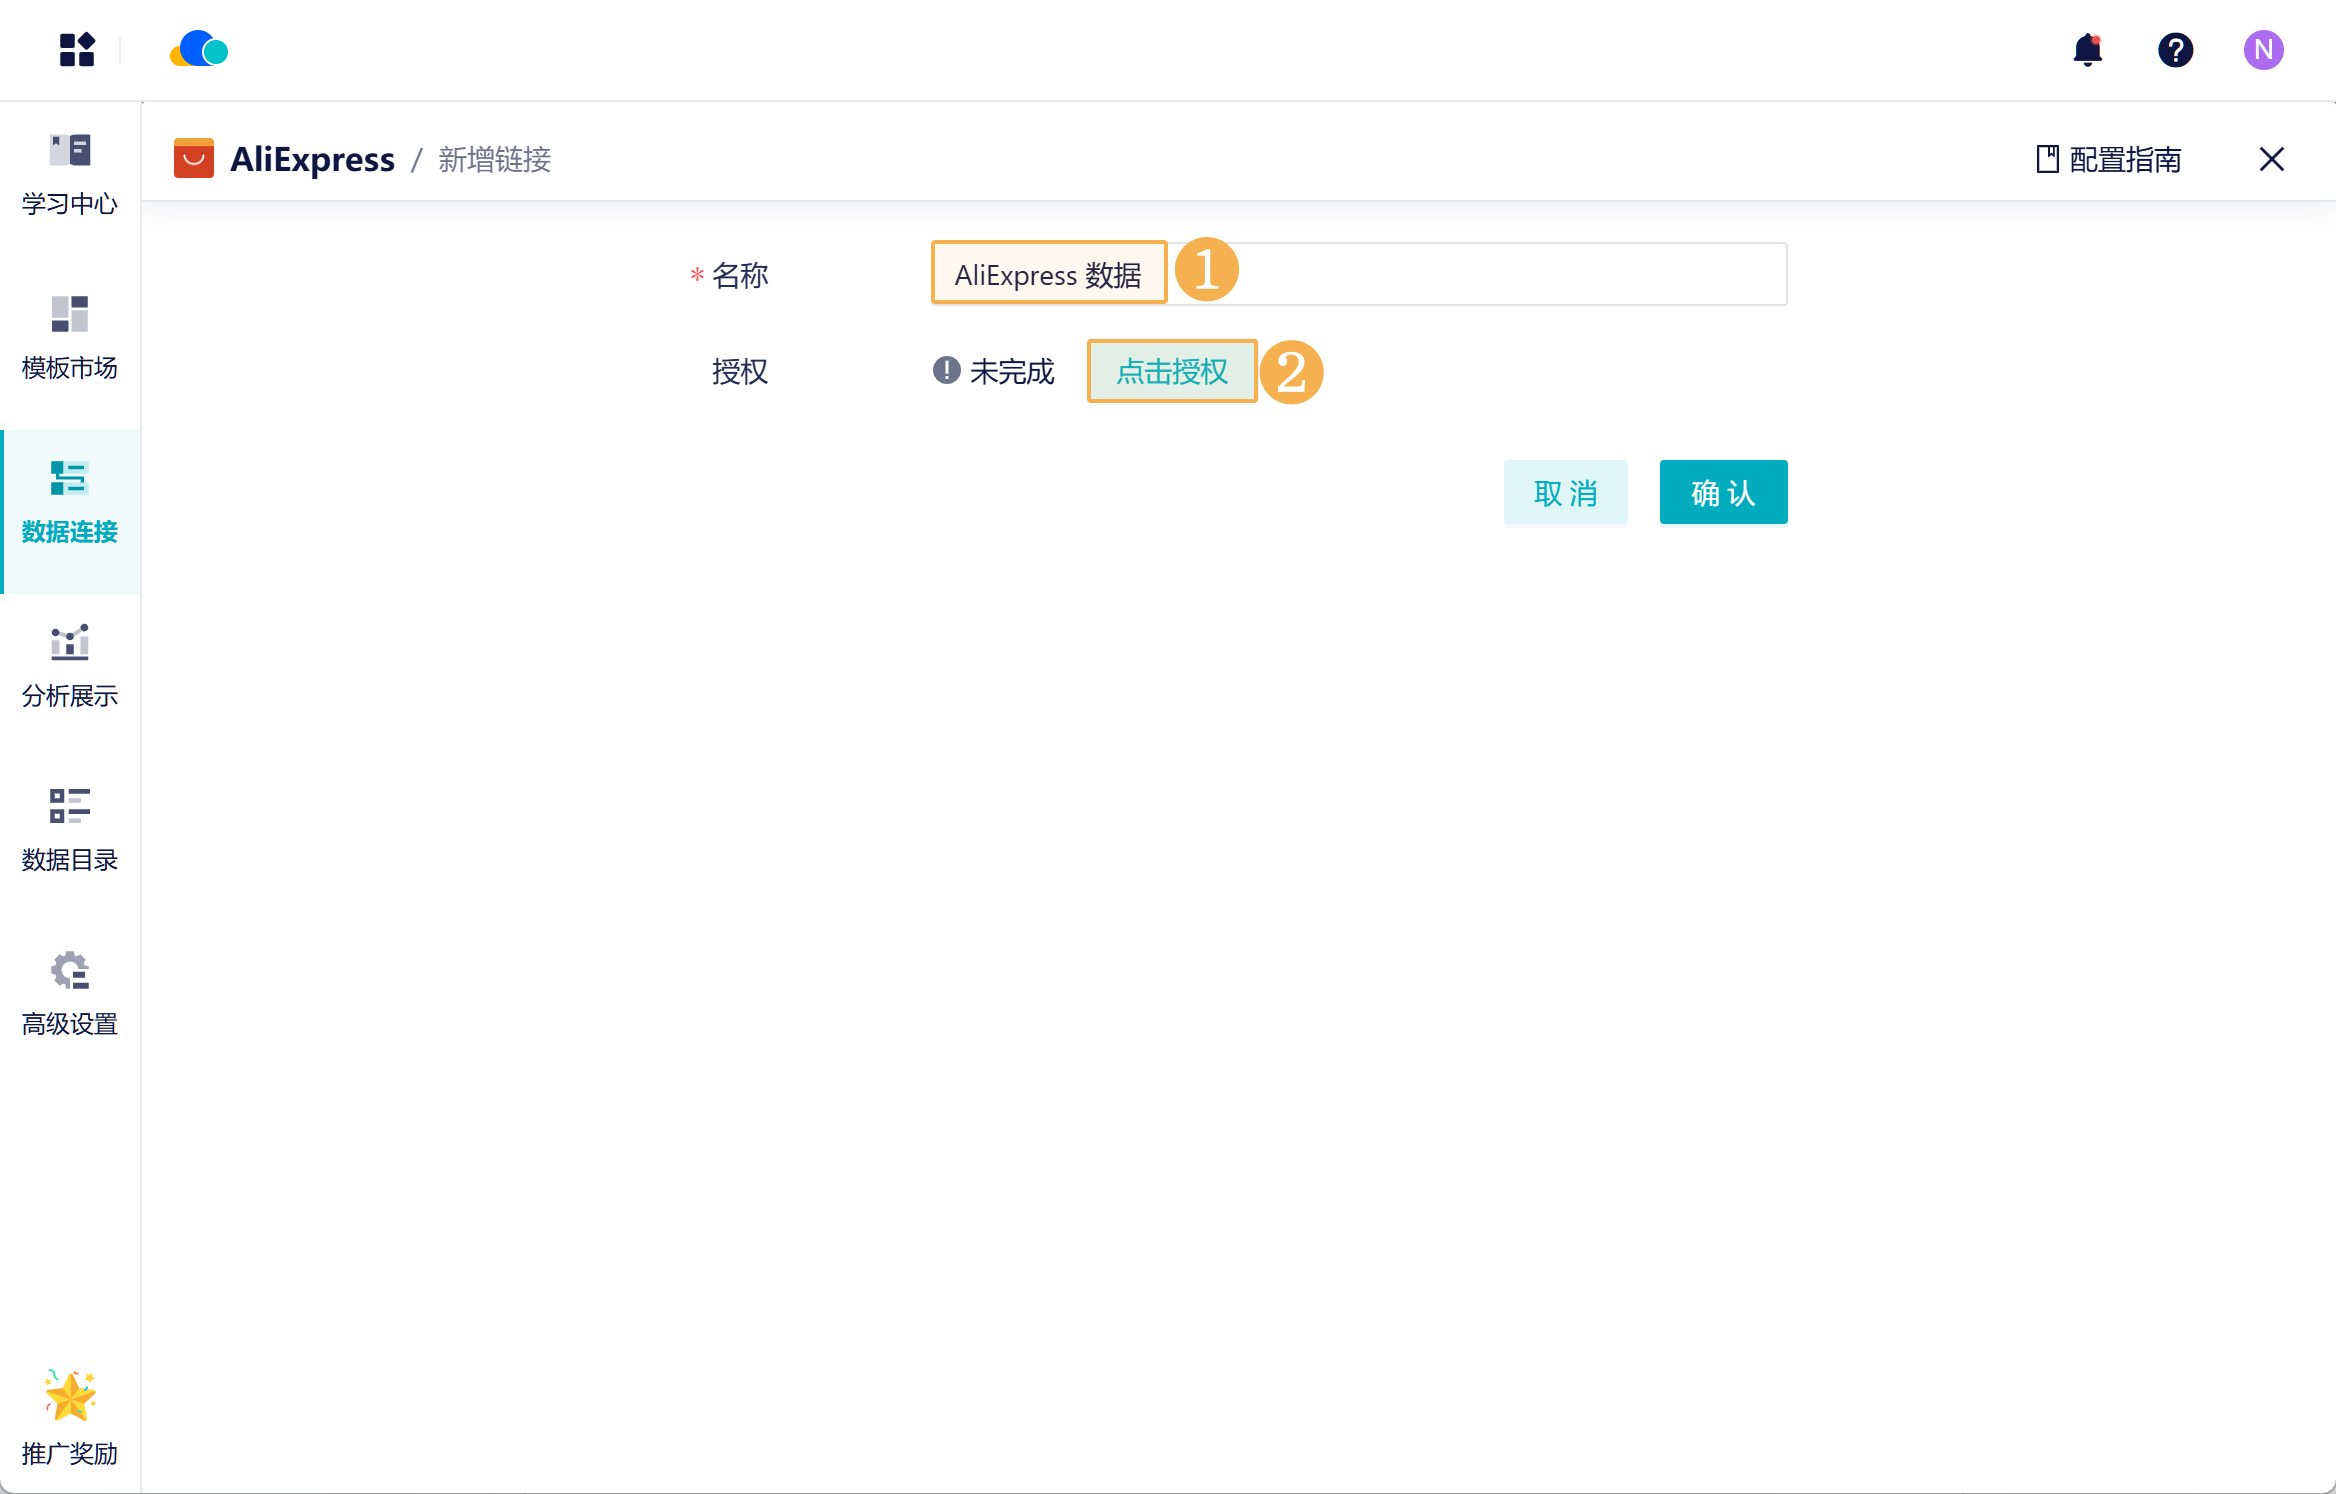Open the apps grid menu icon
Viewport: 2336px width, 1494px height.
click(x=77, y=49)
